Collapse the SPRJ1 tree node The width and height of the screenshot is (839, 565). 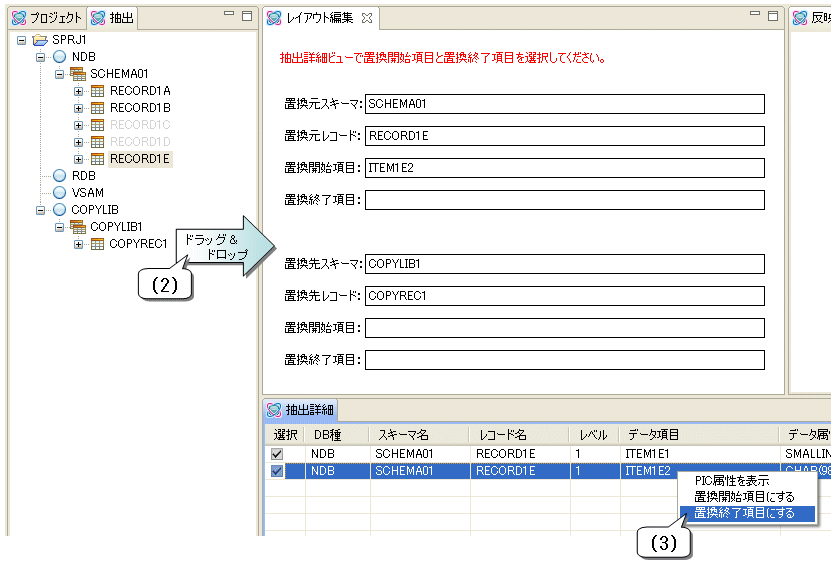click(22, 40)
